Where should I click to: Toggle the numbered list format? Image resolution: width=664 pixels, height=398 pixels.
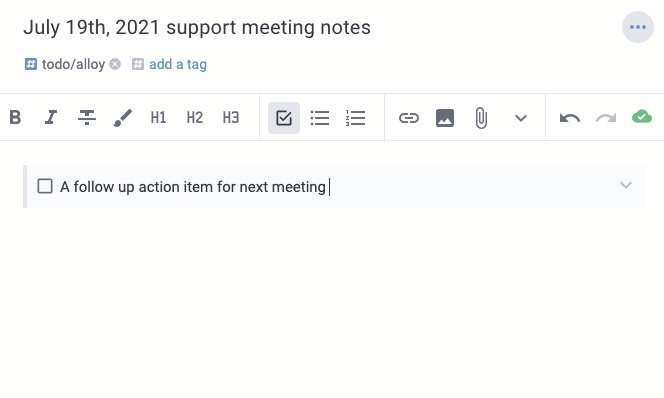[355, 118]
